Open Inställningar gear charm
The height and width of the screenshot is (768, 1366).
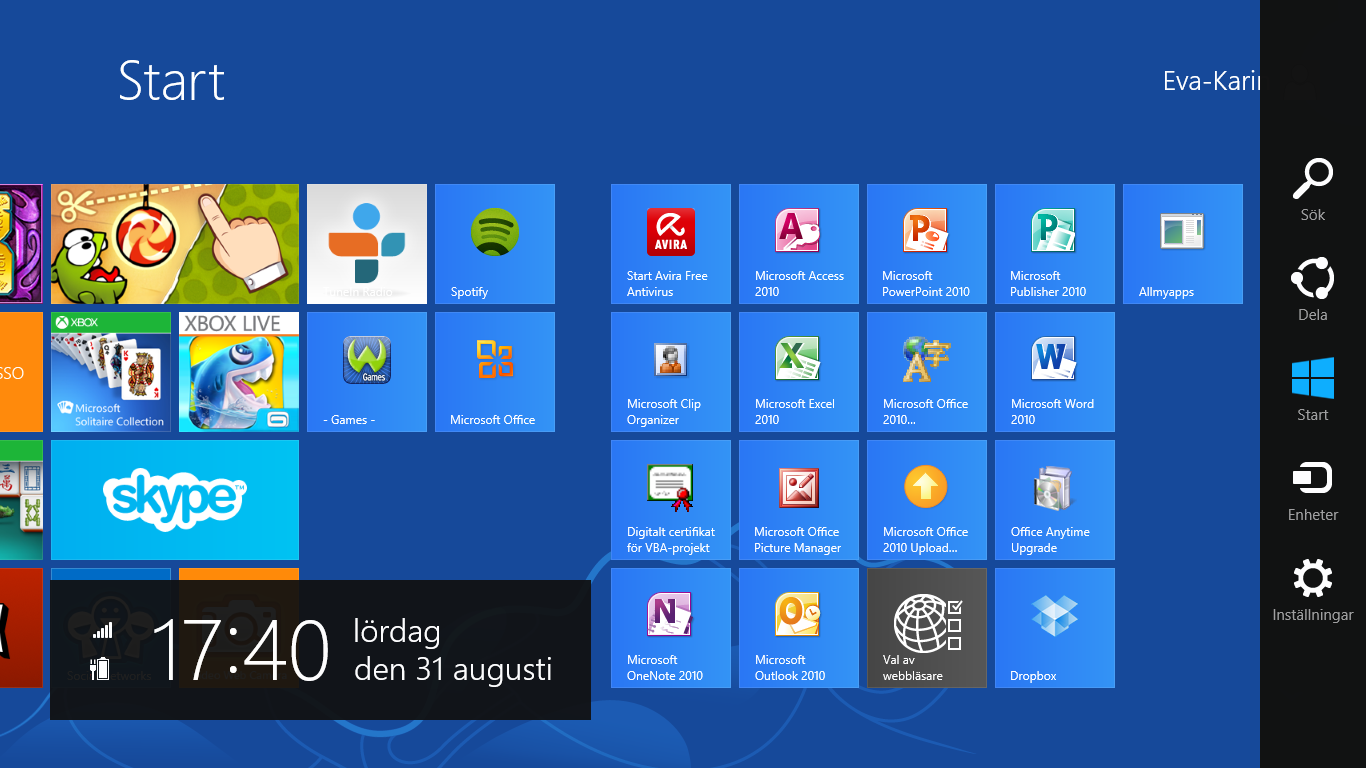1312,590
